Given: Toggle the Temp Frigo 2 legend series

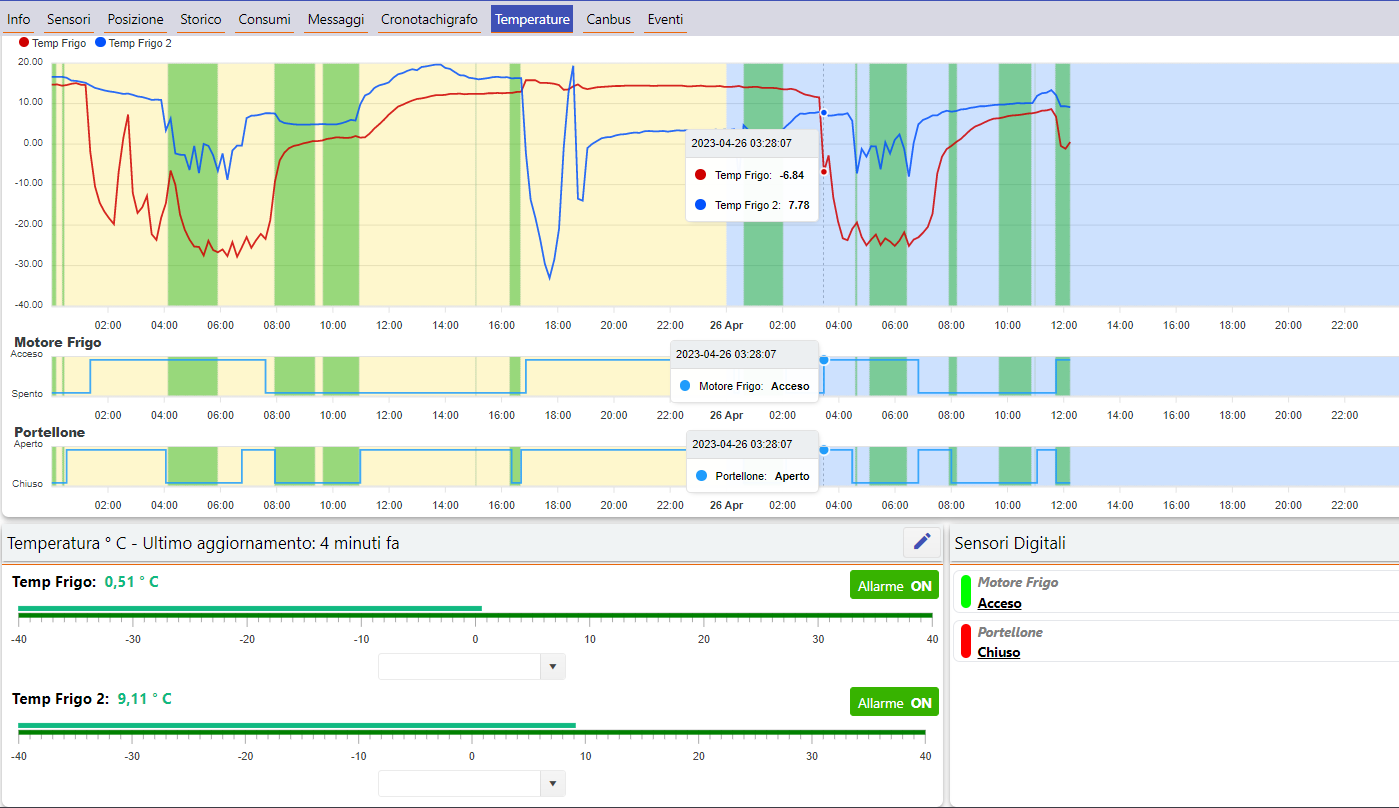Looking at the screenshot, I should click(134, 43).
